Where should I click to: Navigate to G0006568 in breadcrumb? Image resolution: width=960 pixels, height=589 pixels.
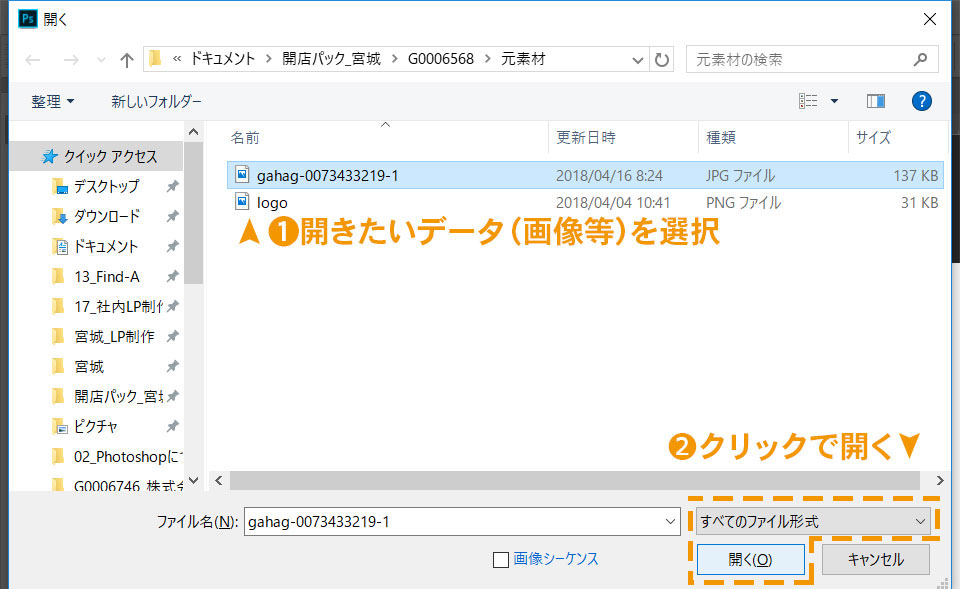[441, 59]
